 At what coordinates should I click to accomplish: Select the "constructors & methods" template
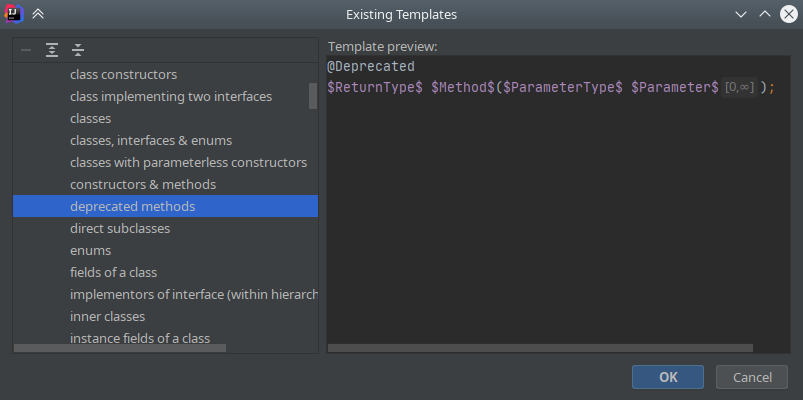click(x=142, y=184)
